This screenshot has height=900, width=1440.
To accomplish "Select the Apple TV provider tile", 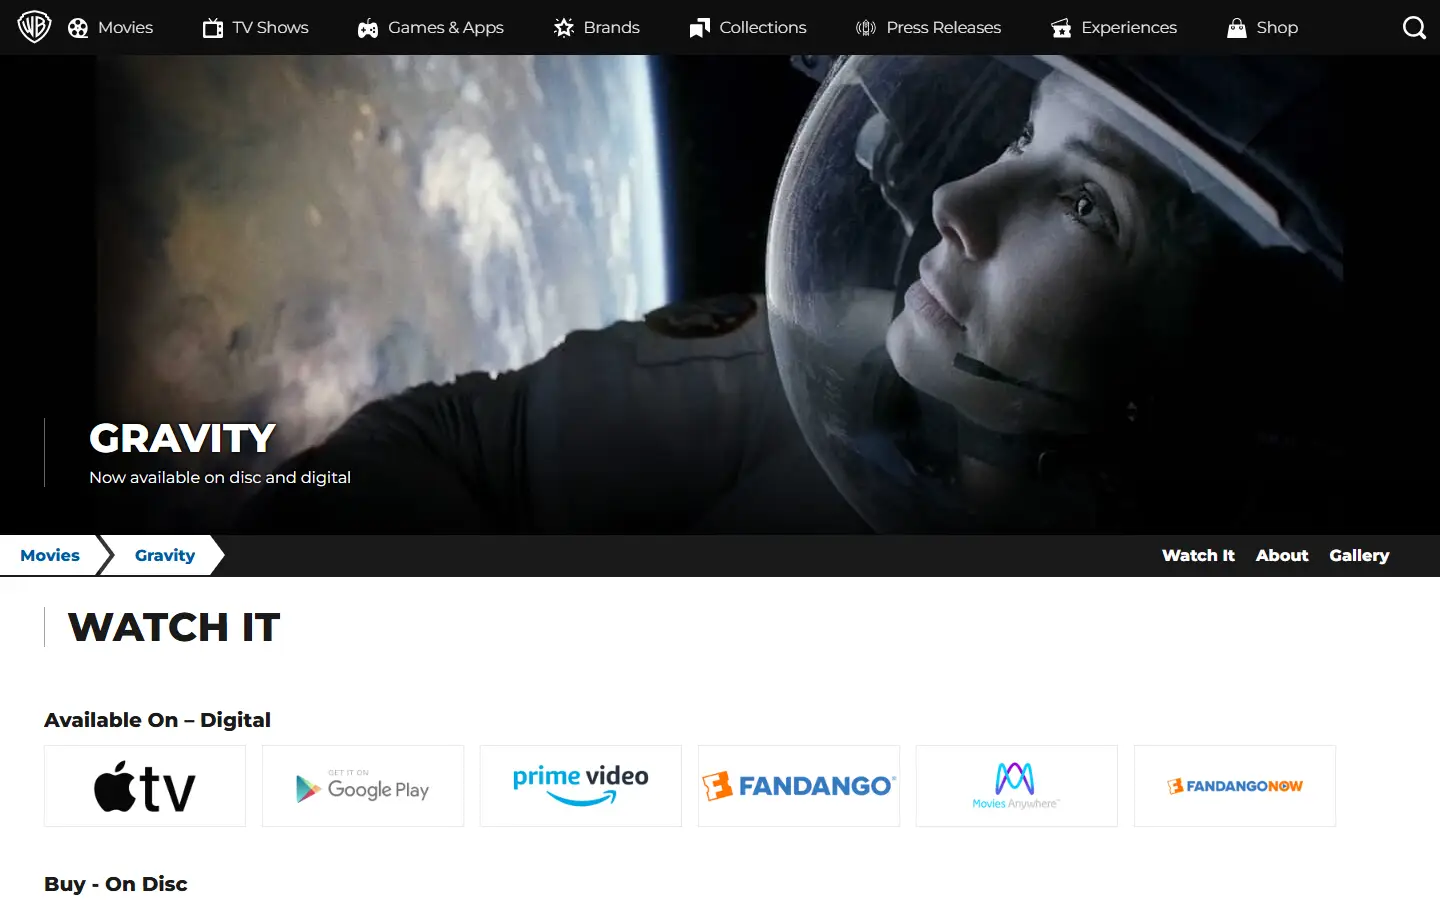I will (x=145, y=786).
